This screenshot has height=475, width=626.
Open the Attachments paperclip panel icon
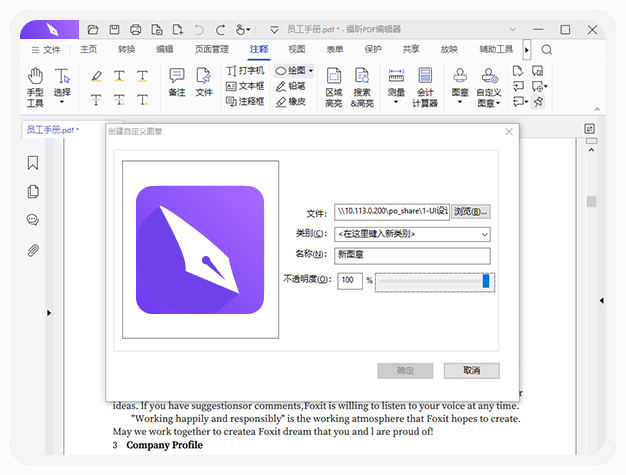33,250
